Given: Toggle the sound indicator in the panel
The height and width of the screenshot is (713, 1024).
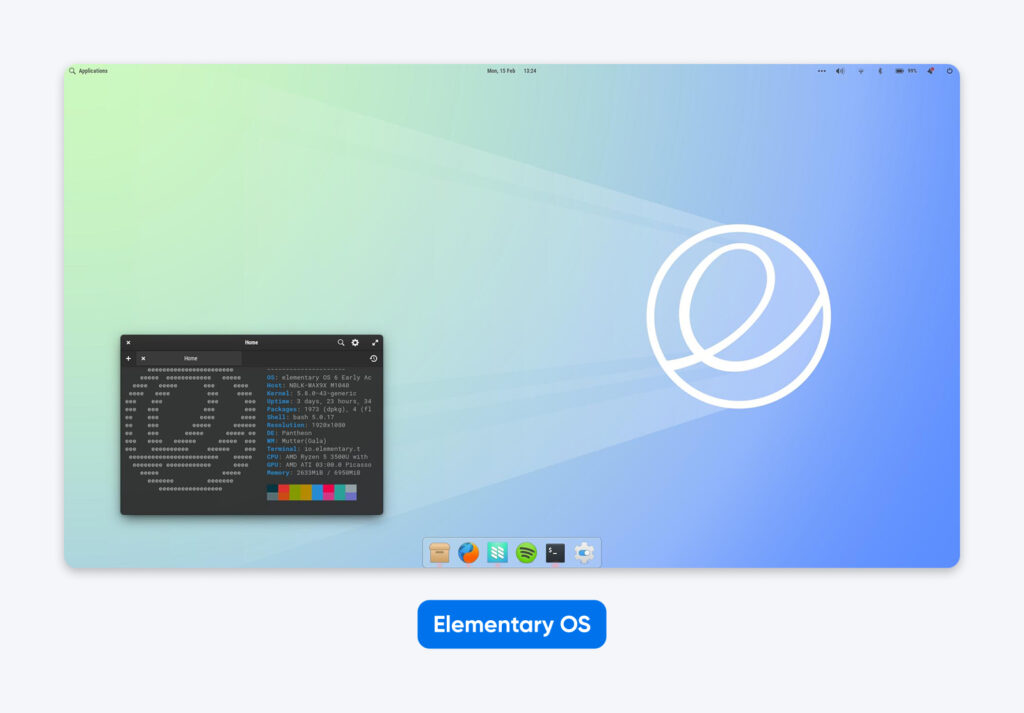Looking at the screenshot, I should 840,71.
